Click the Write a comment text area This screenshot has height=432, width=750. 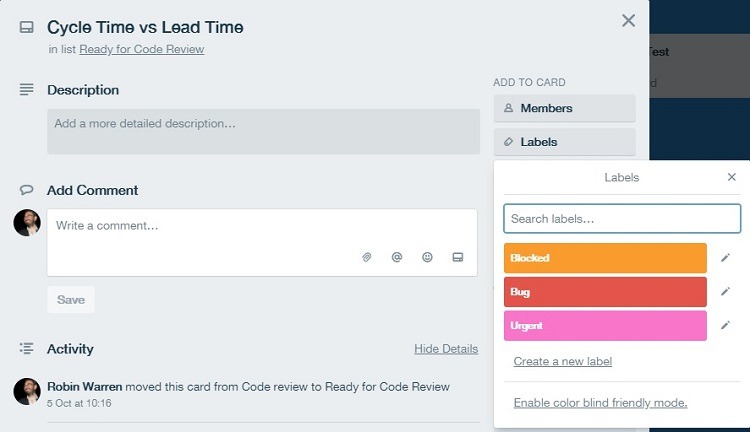(x=262, y=242)
